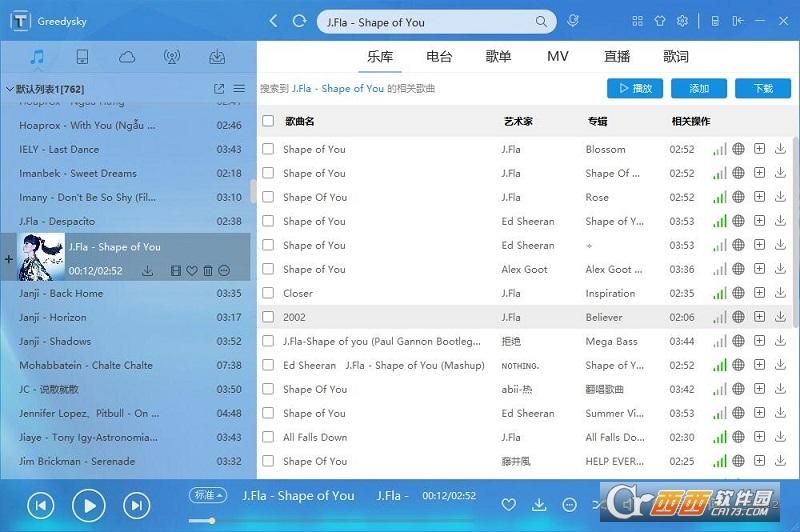Add Closer song to playlist
The image size is (800, 532).
pyautogui.click(x=760, y=293)
